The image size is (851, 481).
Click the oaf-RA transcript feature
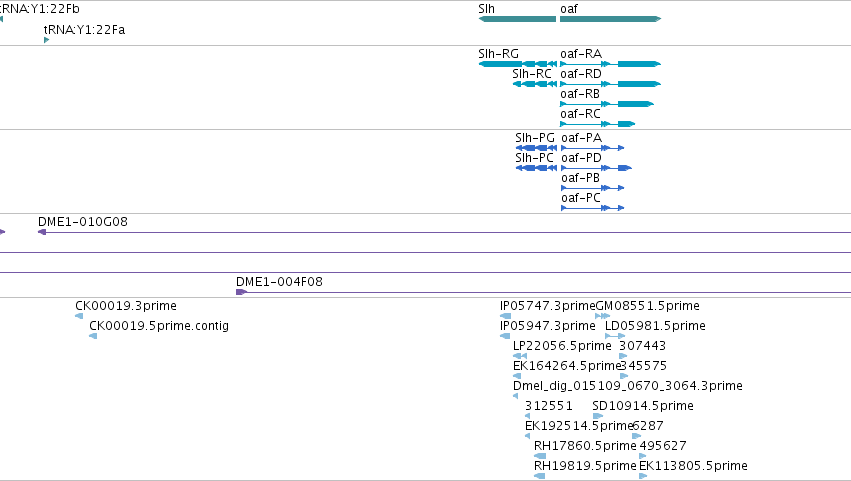611,64
